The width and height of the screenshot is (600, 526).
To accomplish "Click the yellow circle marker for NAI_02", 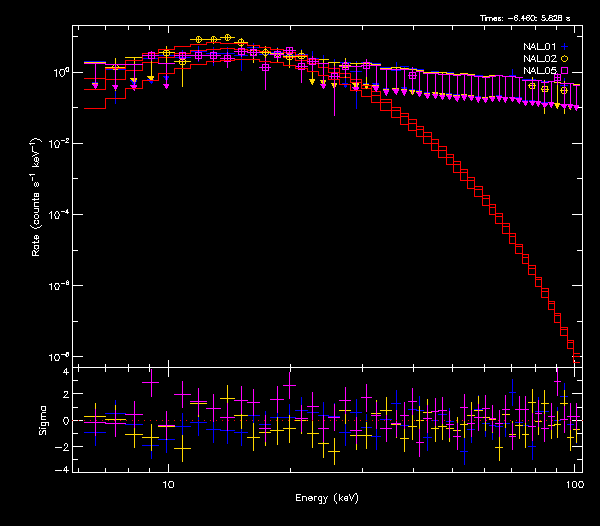I will [x=564, y=59].
